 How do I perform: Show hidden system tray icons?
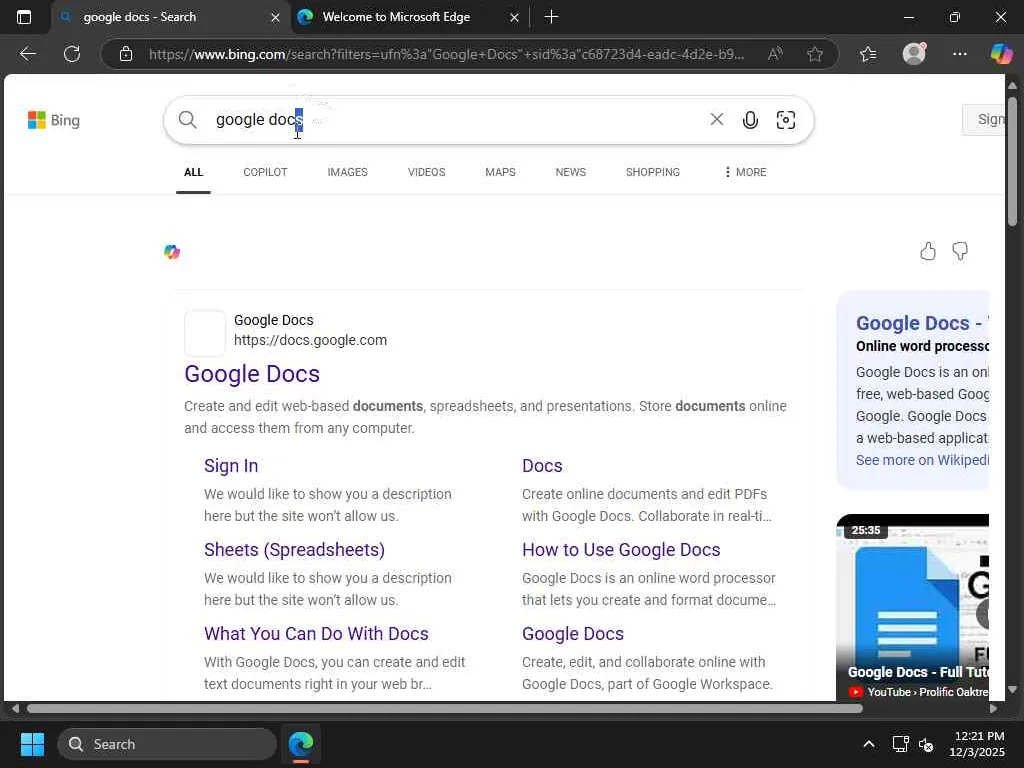[869, 744]
